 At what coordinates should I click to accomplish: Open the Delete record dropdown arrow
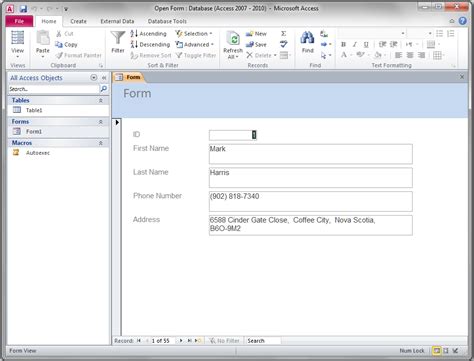[x=275, y=55]
